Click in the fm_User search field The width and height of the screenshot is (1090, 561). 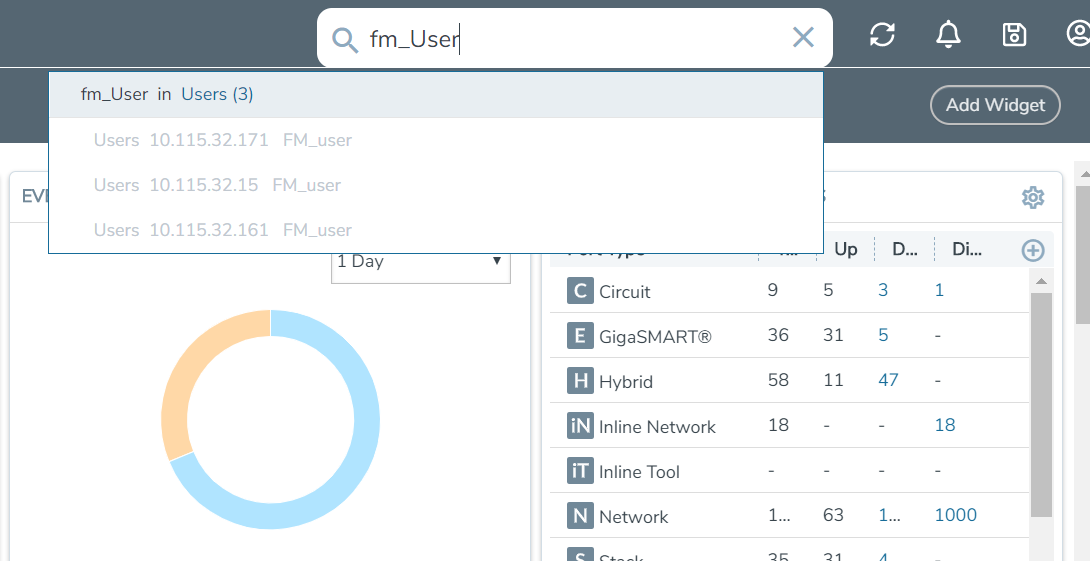[x=575, y=38]
